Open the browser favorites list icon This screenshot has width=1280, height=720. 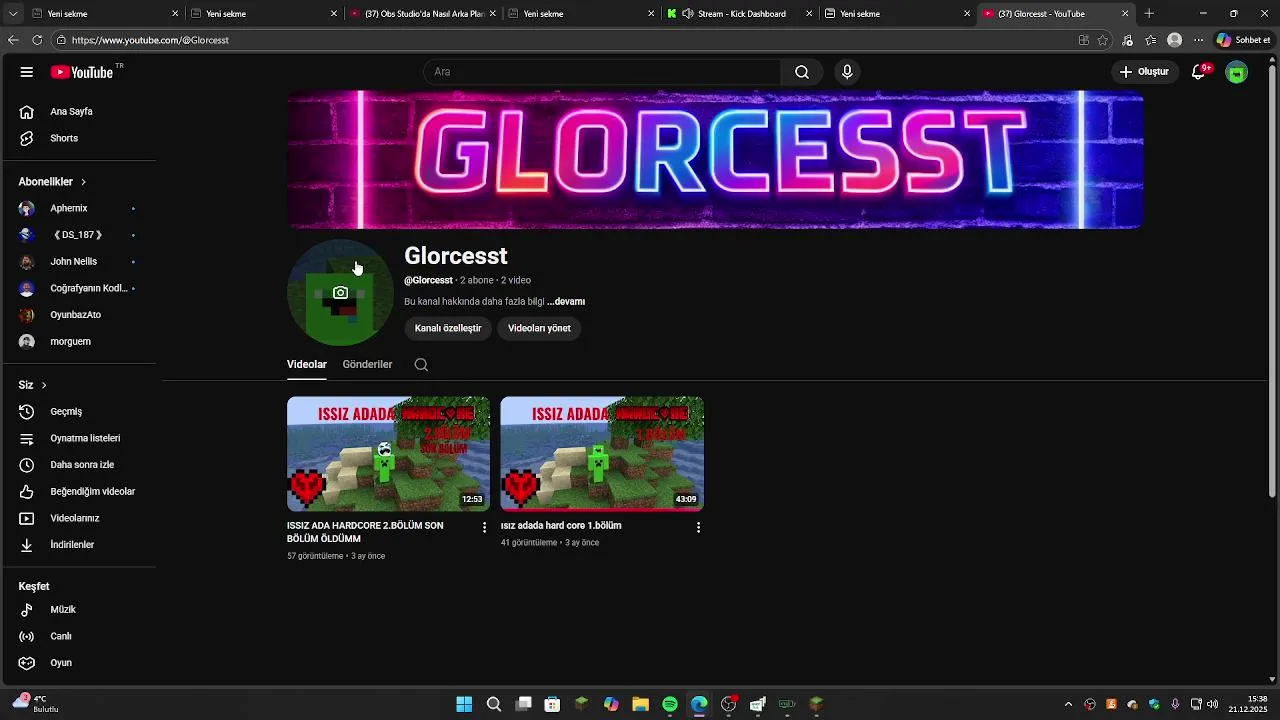(1151, 40)
